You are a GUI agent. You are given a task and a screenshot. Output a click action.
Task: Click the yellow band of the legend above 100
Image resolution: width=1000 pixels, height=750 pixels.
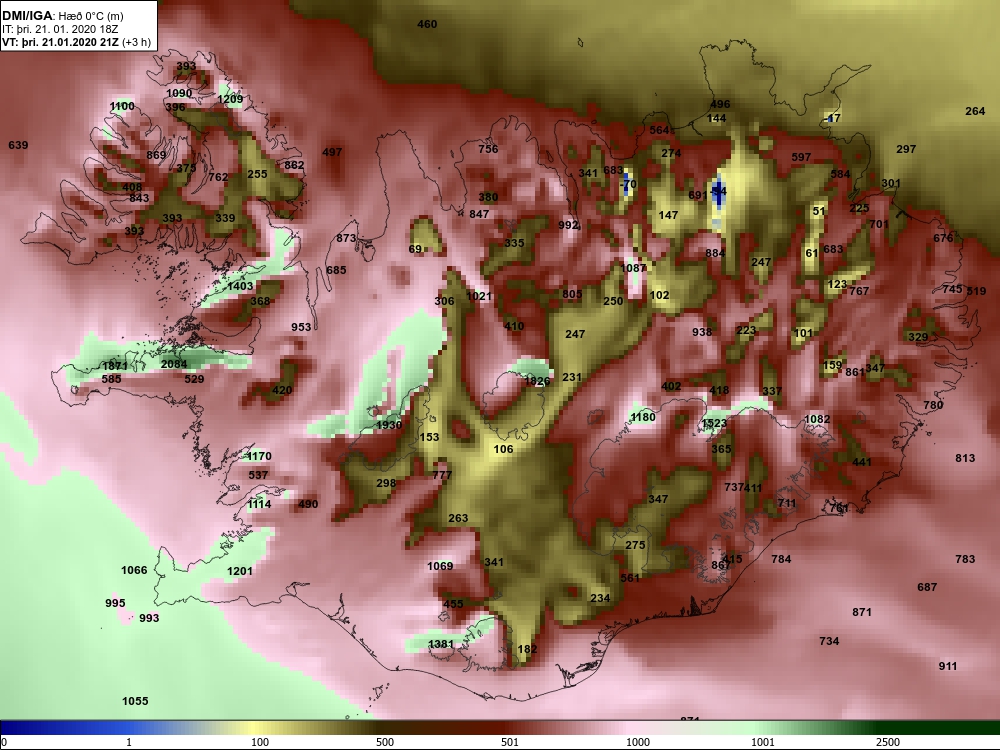[255, 728]
